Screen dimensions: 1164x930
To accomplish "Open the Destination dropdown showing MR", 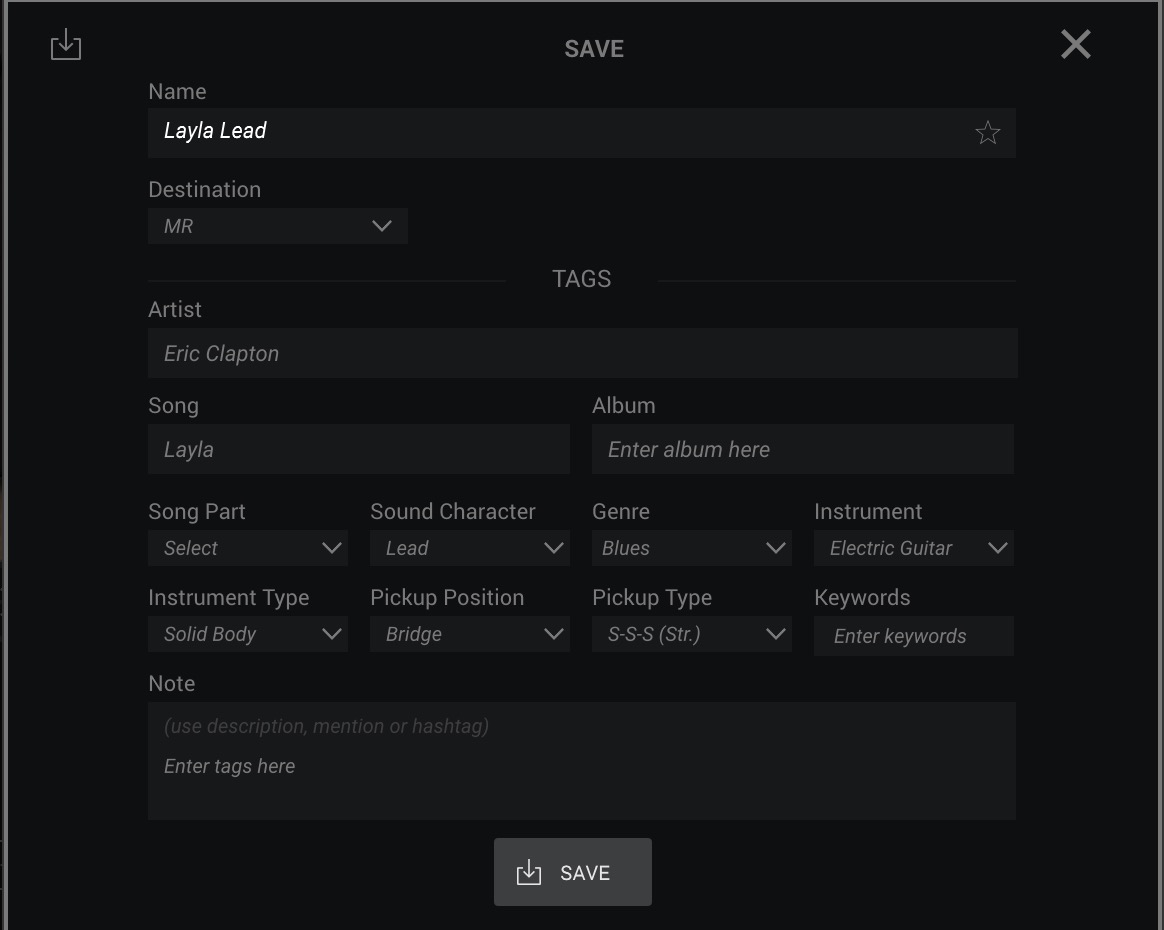I will [278, 226].
